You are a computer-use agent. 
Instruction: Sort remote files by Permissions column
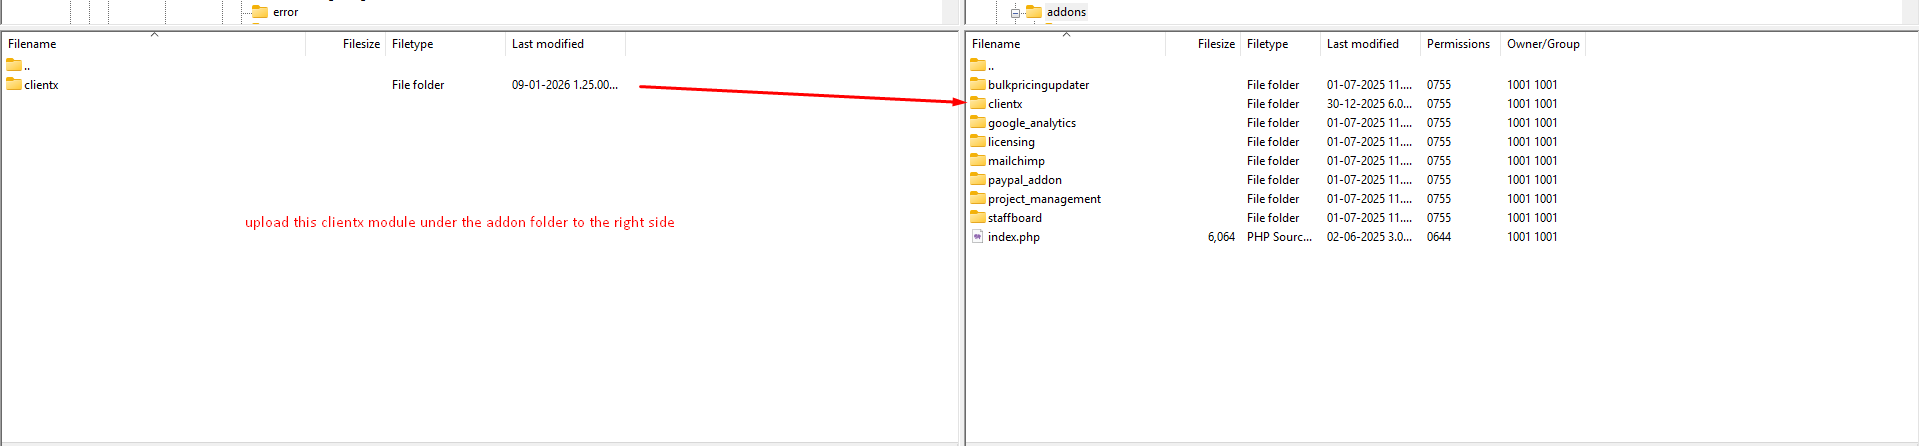[x=1457, y=44]
